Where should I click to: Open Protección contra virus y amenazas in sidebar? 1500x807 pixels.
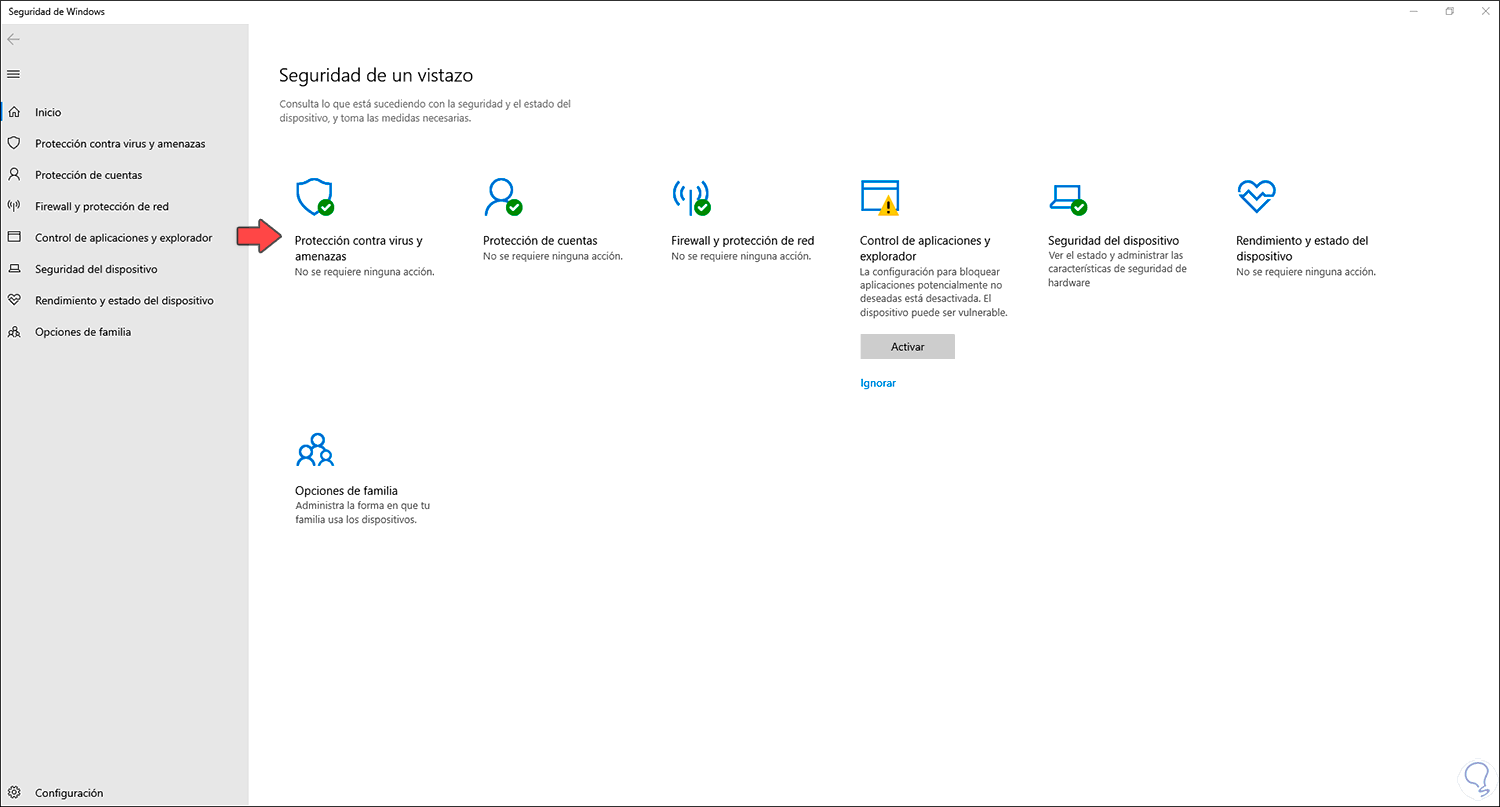coord(120,144)
